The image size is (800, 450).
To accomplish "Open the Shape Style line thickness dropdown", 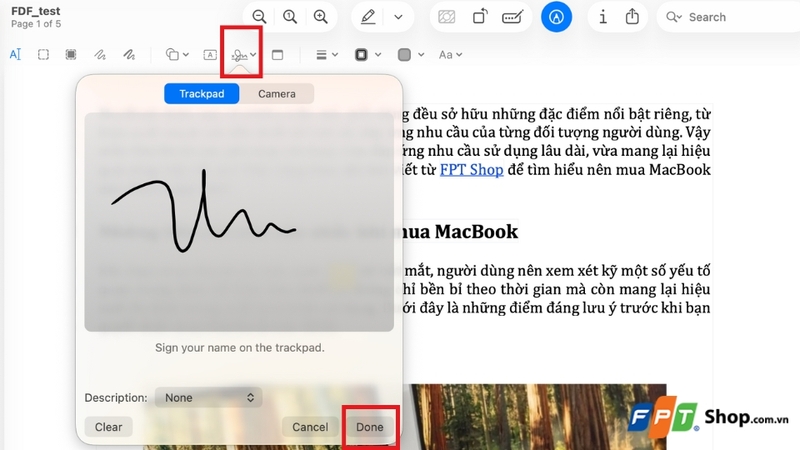I will [327, 54].
